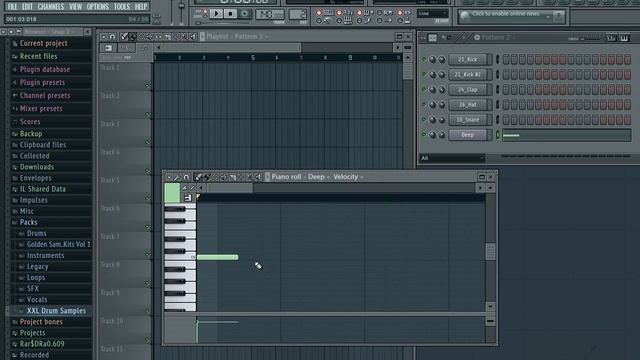The width and height of the screenshot is (640, 360).
Task: Mute the 18_Snare channel with its green light
Action: [424, 120]
